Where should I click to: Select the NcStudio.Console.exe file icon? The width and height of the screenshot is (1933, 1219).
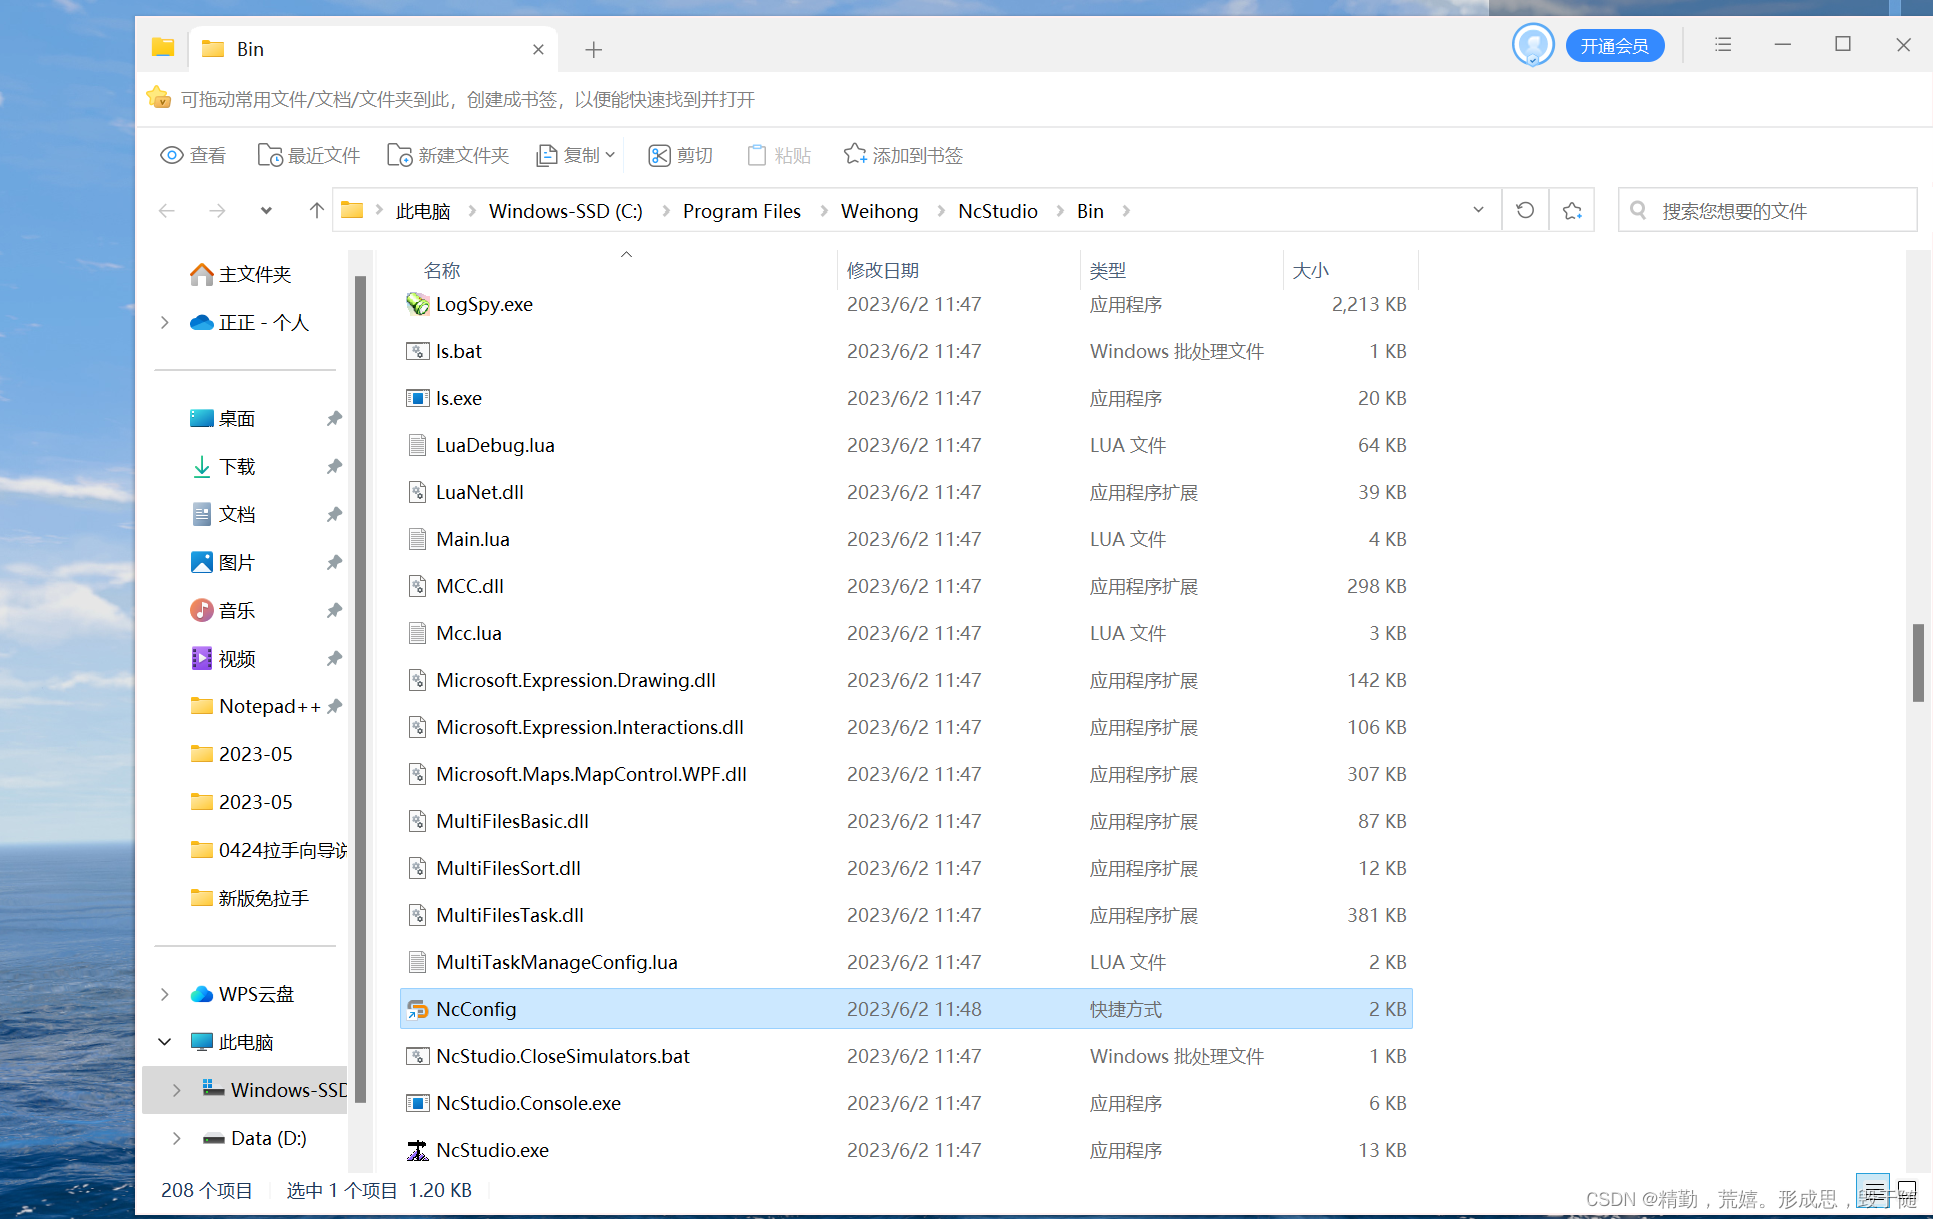417,1103
